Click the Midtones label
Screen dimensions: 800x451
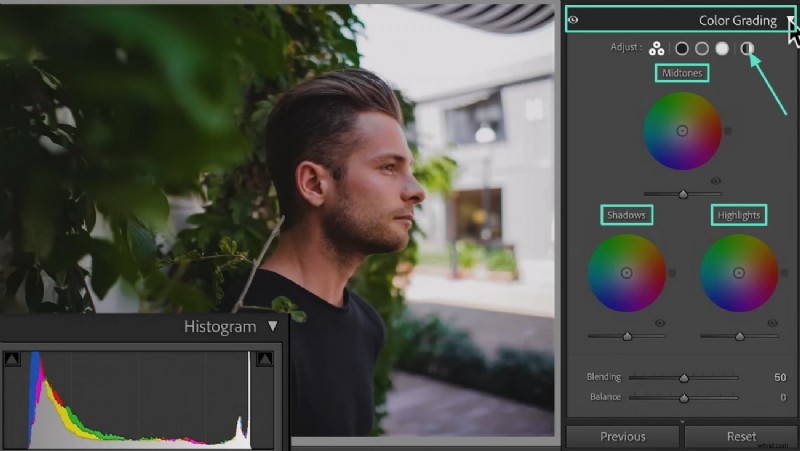[682, 73]
